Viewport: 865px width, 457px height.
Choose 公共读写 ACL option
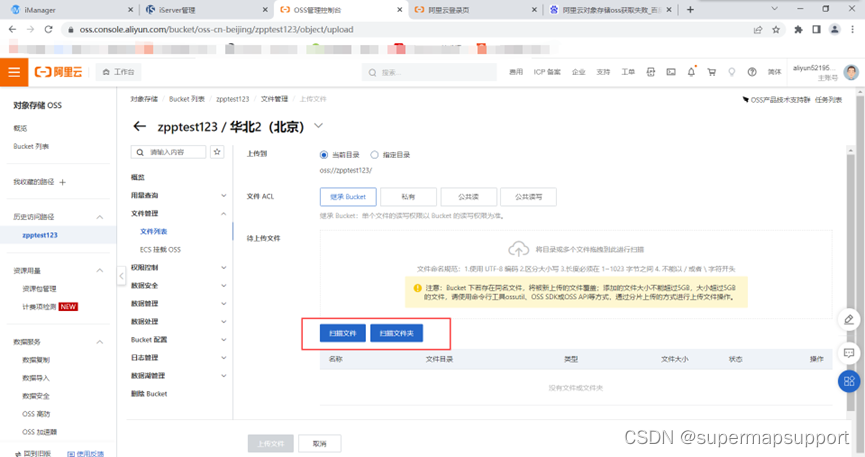pyautogui.click(x=528, y=196)
